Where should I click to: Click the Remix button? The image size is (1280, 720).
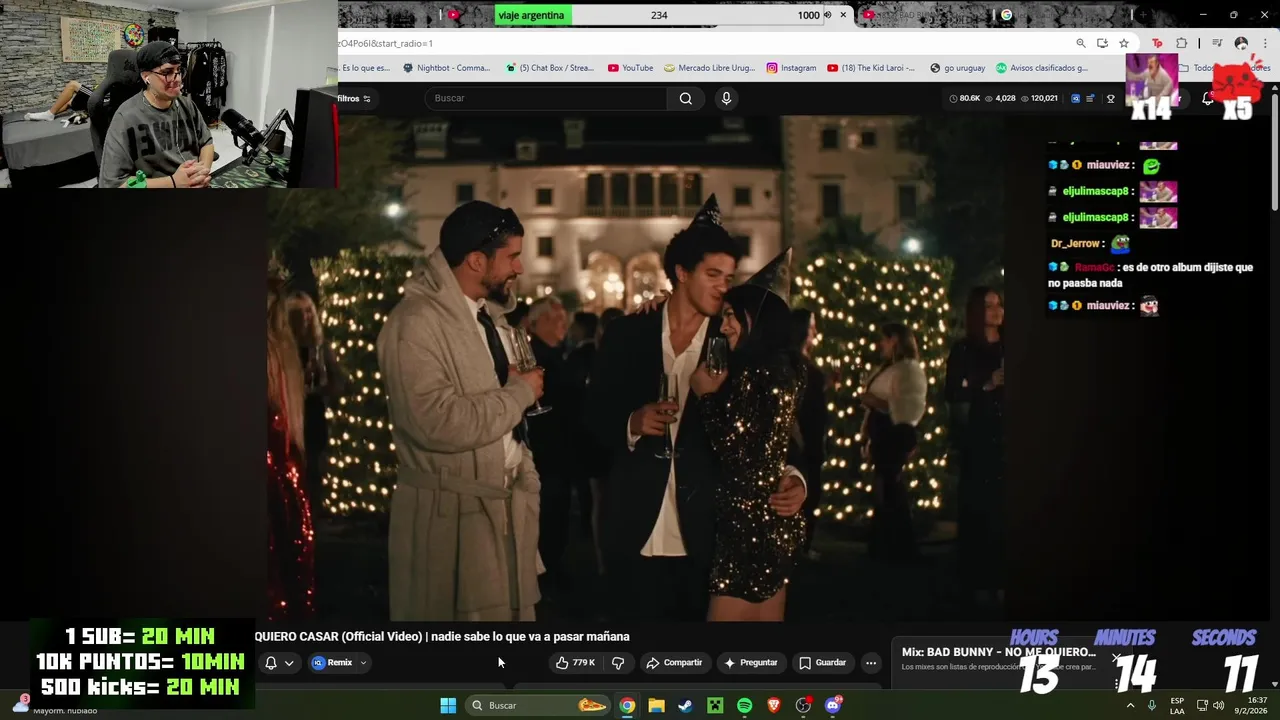coord(333,662)
